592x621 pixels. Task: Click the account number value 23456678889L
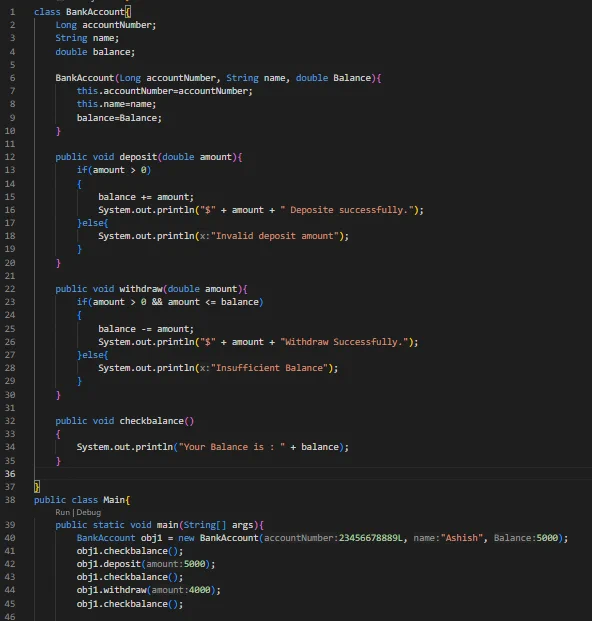(x=371, y=538)
